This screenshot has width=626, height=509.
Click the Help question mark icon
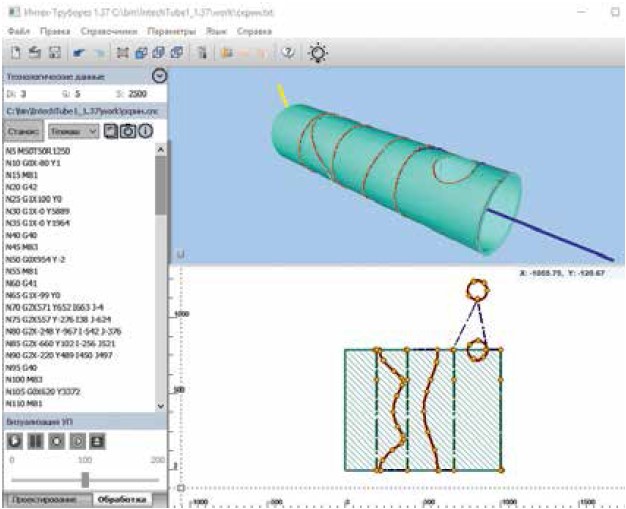pos(288,52)
